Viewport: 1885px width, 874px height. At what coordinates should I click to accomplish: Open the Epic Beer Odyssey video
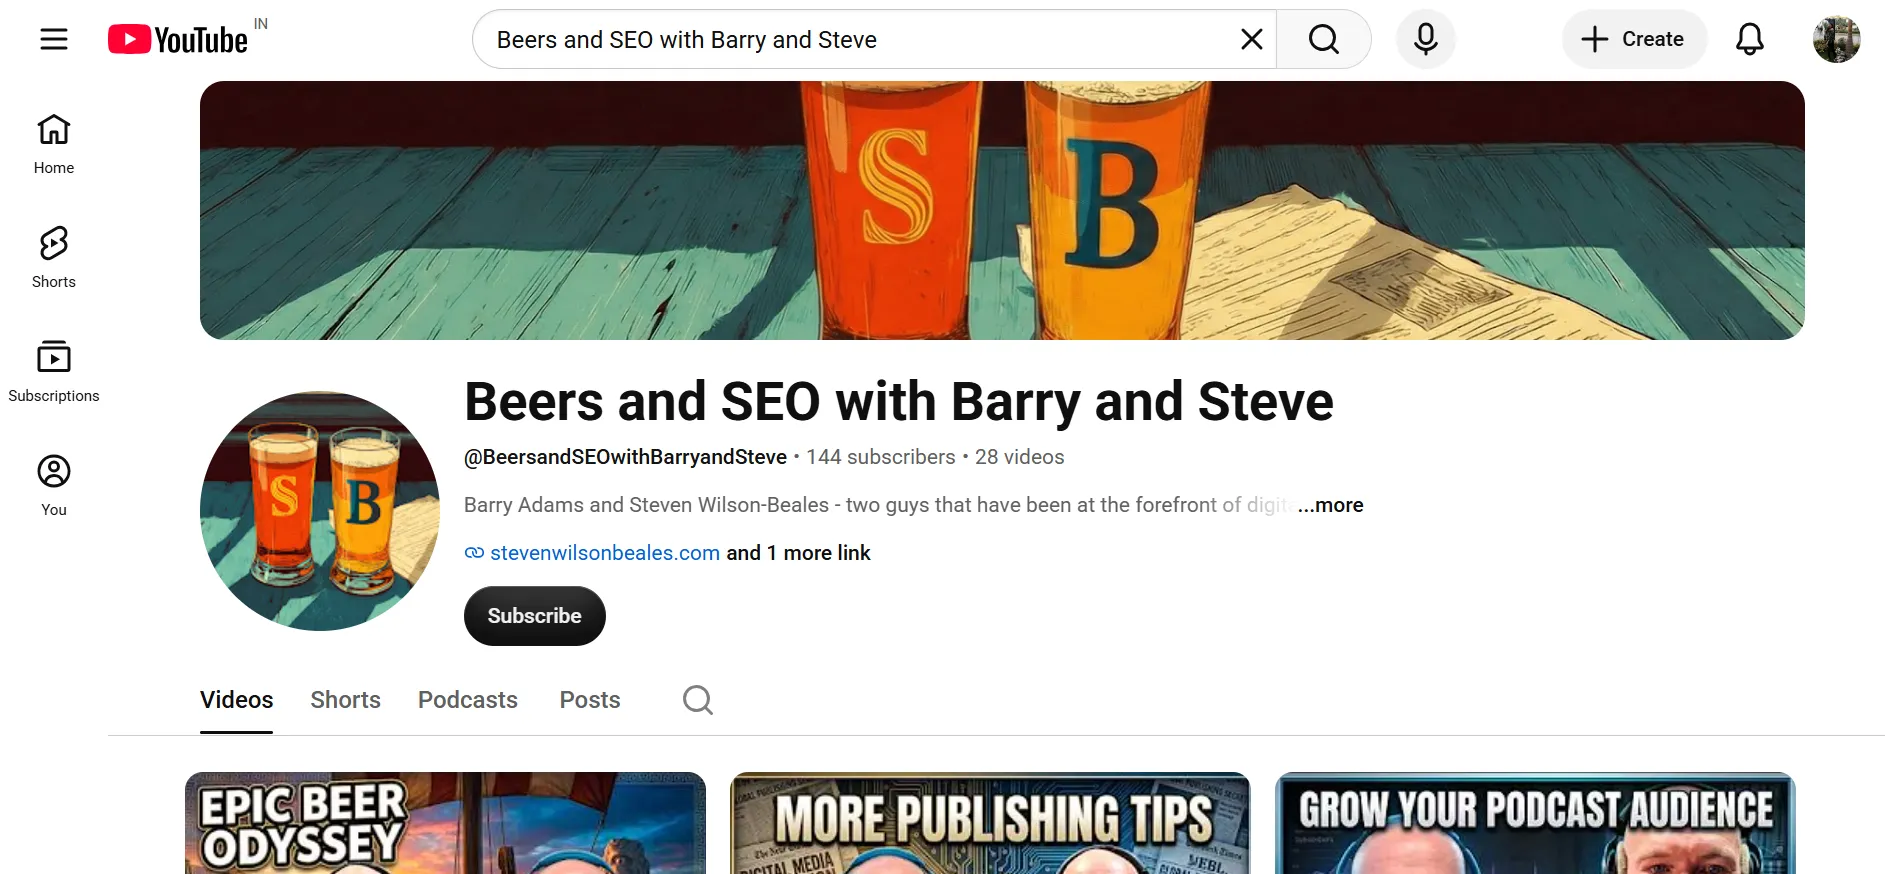[445, 823]
